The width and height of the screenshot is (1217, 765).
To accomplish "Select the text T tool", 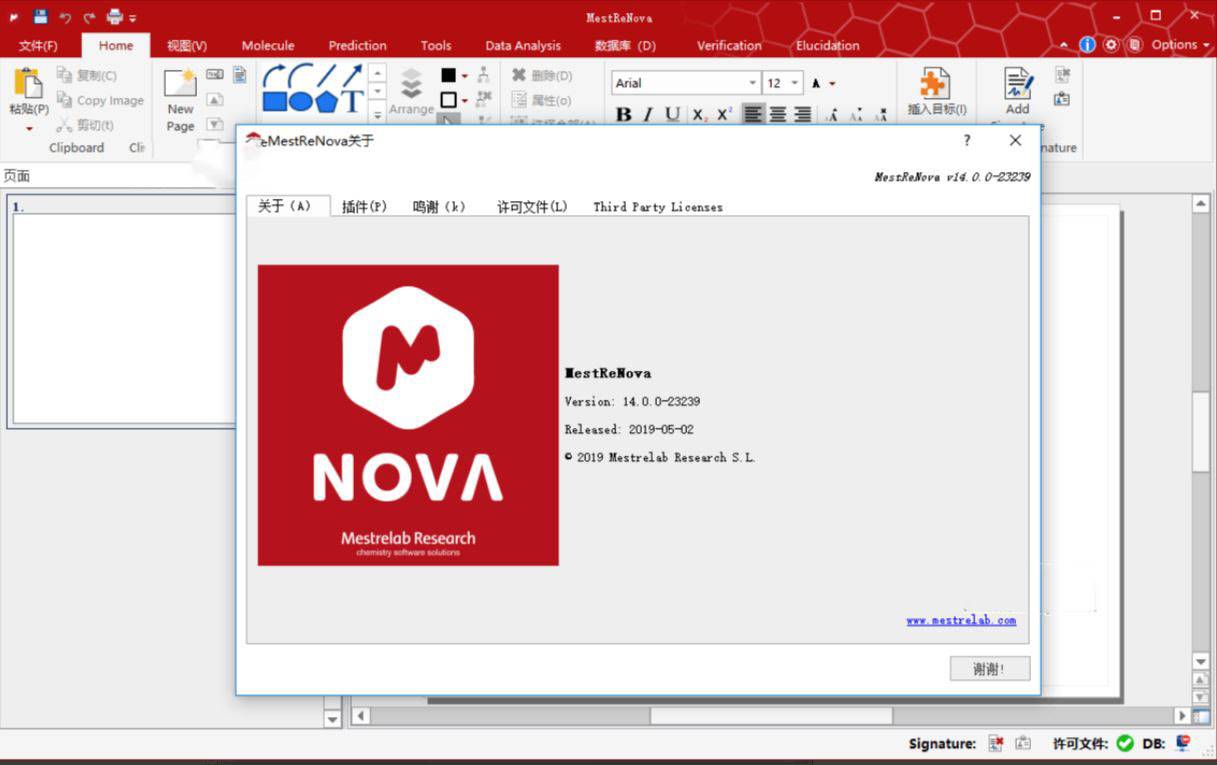I will coord(352,101).
